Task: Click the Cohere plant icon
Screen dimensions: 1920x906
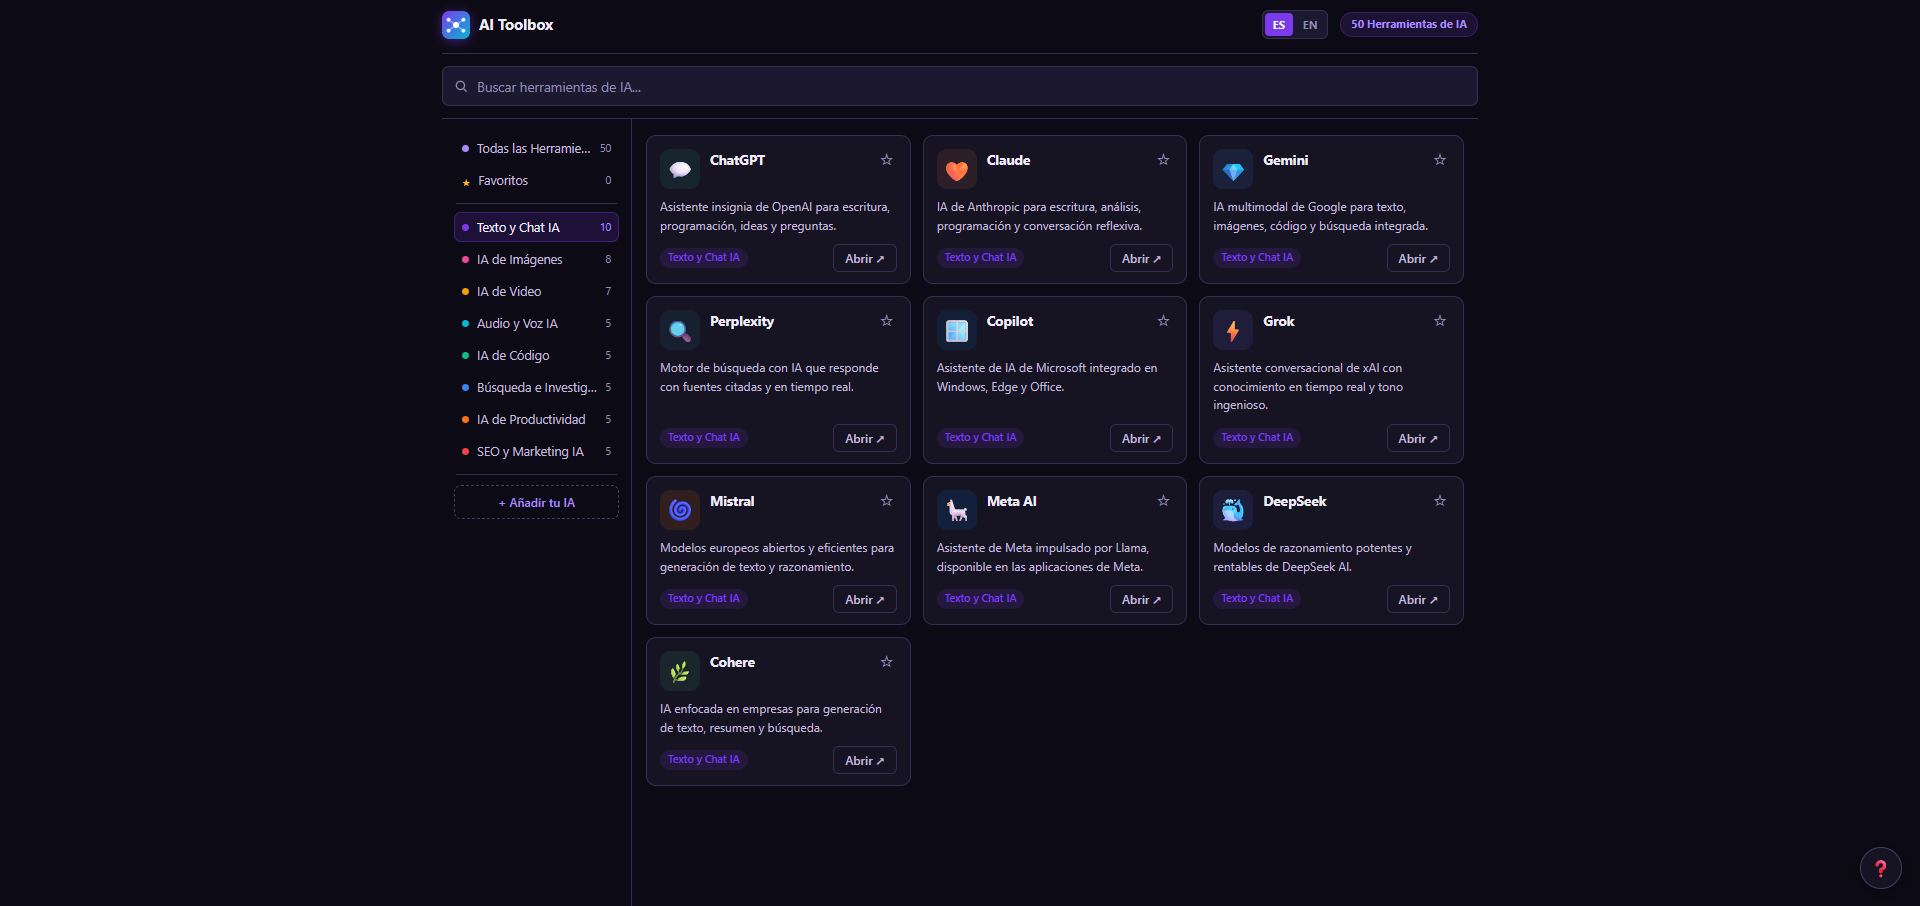Action: pos(680,671)
